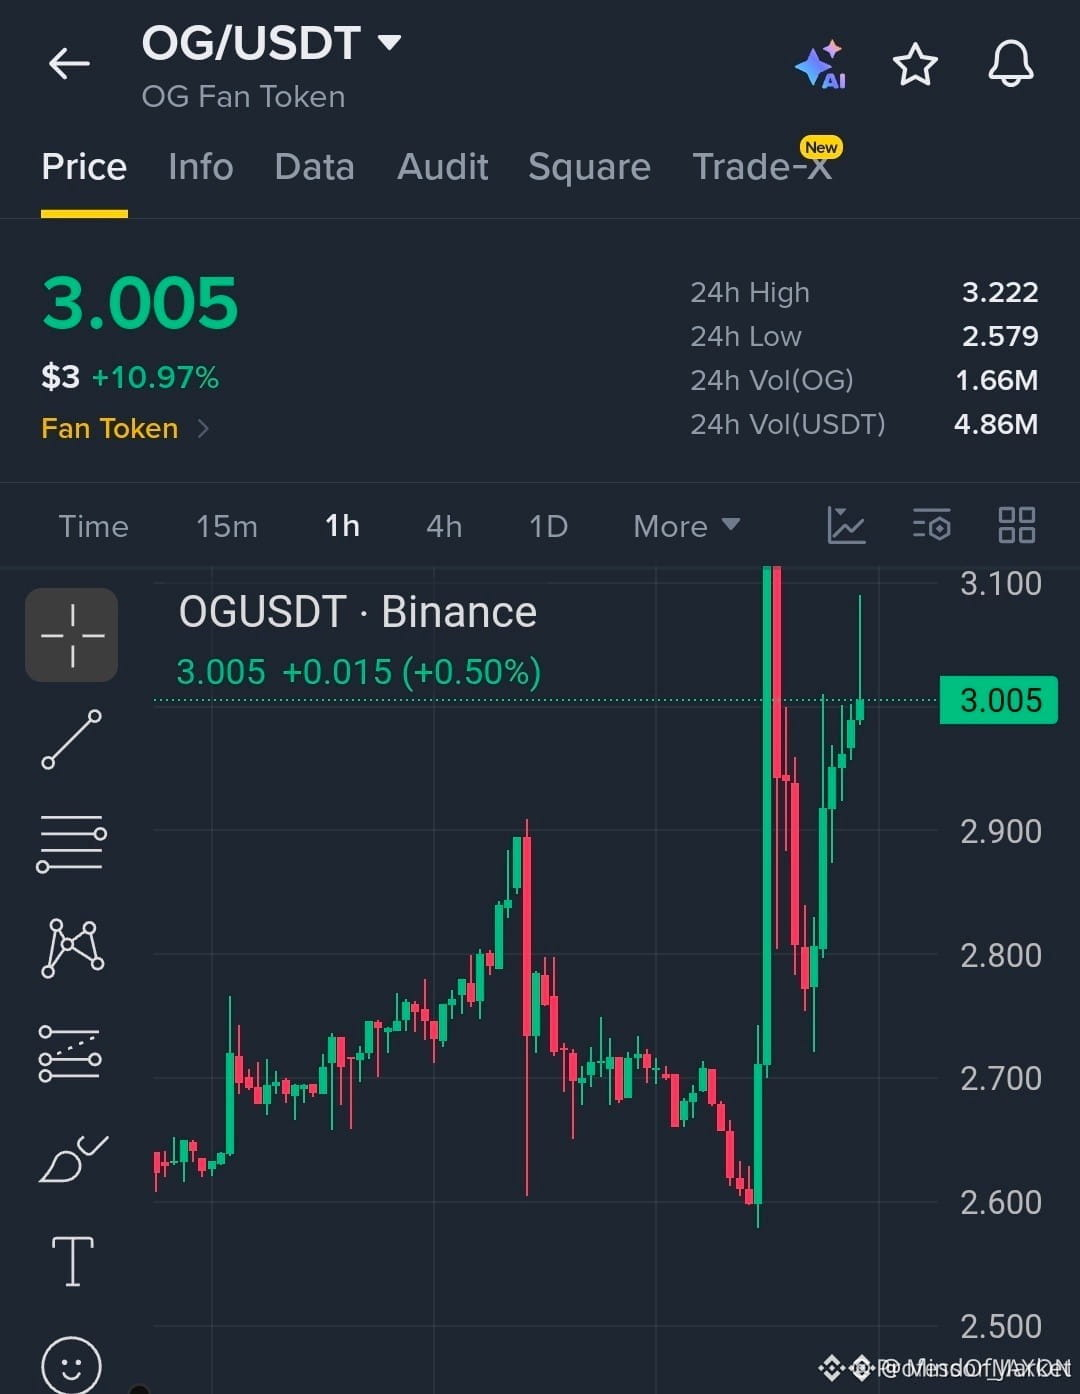Image resolution: width=1080 pixels, height=1394 pixels.
Task: Open the Audit tab
Action: pyautogui.click(x=442, y=166)
